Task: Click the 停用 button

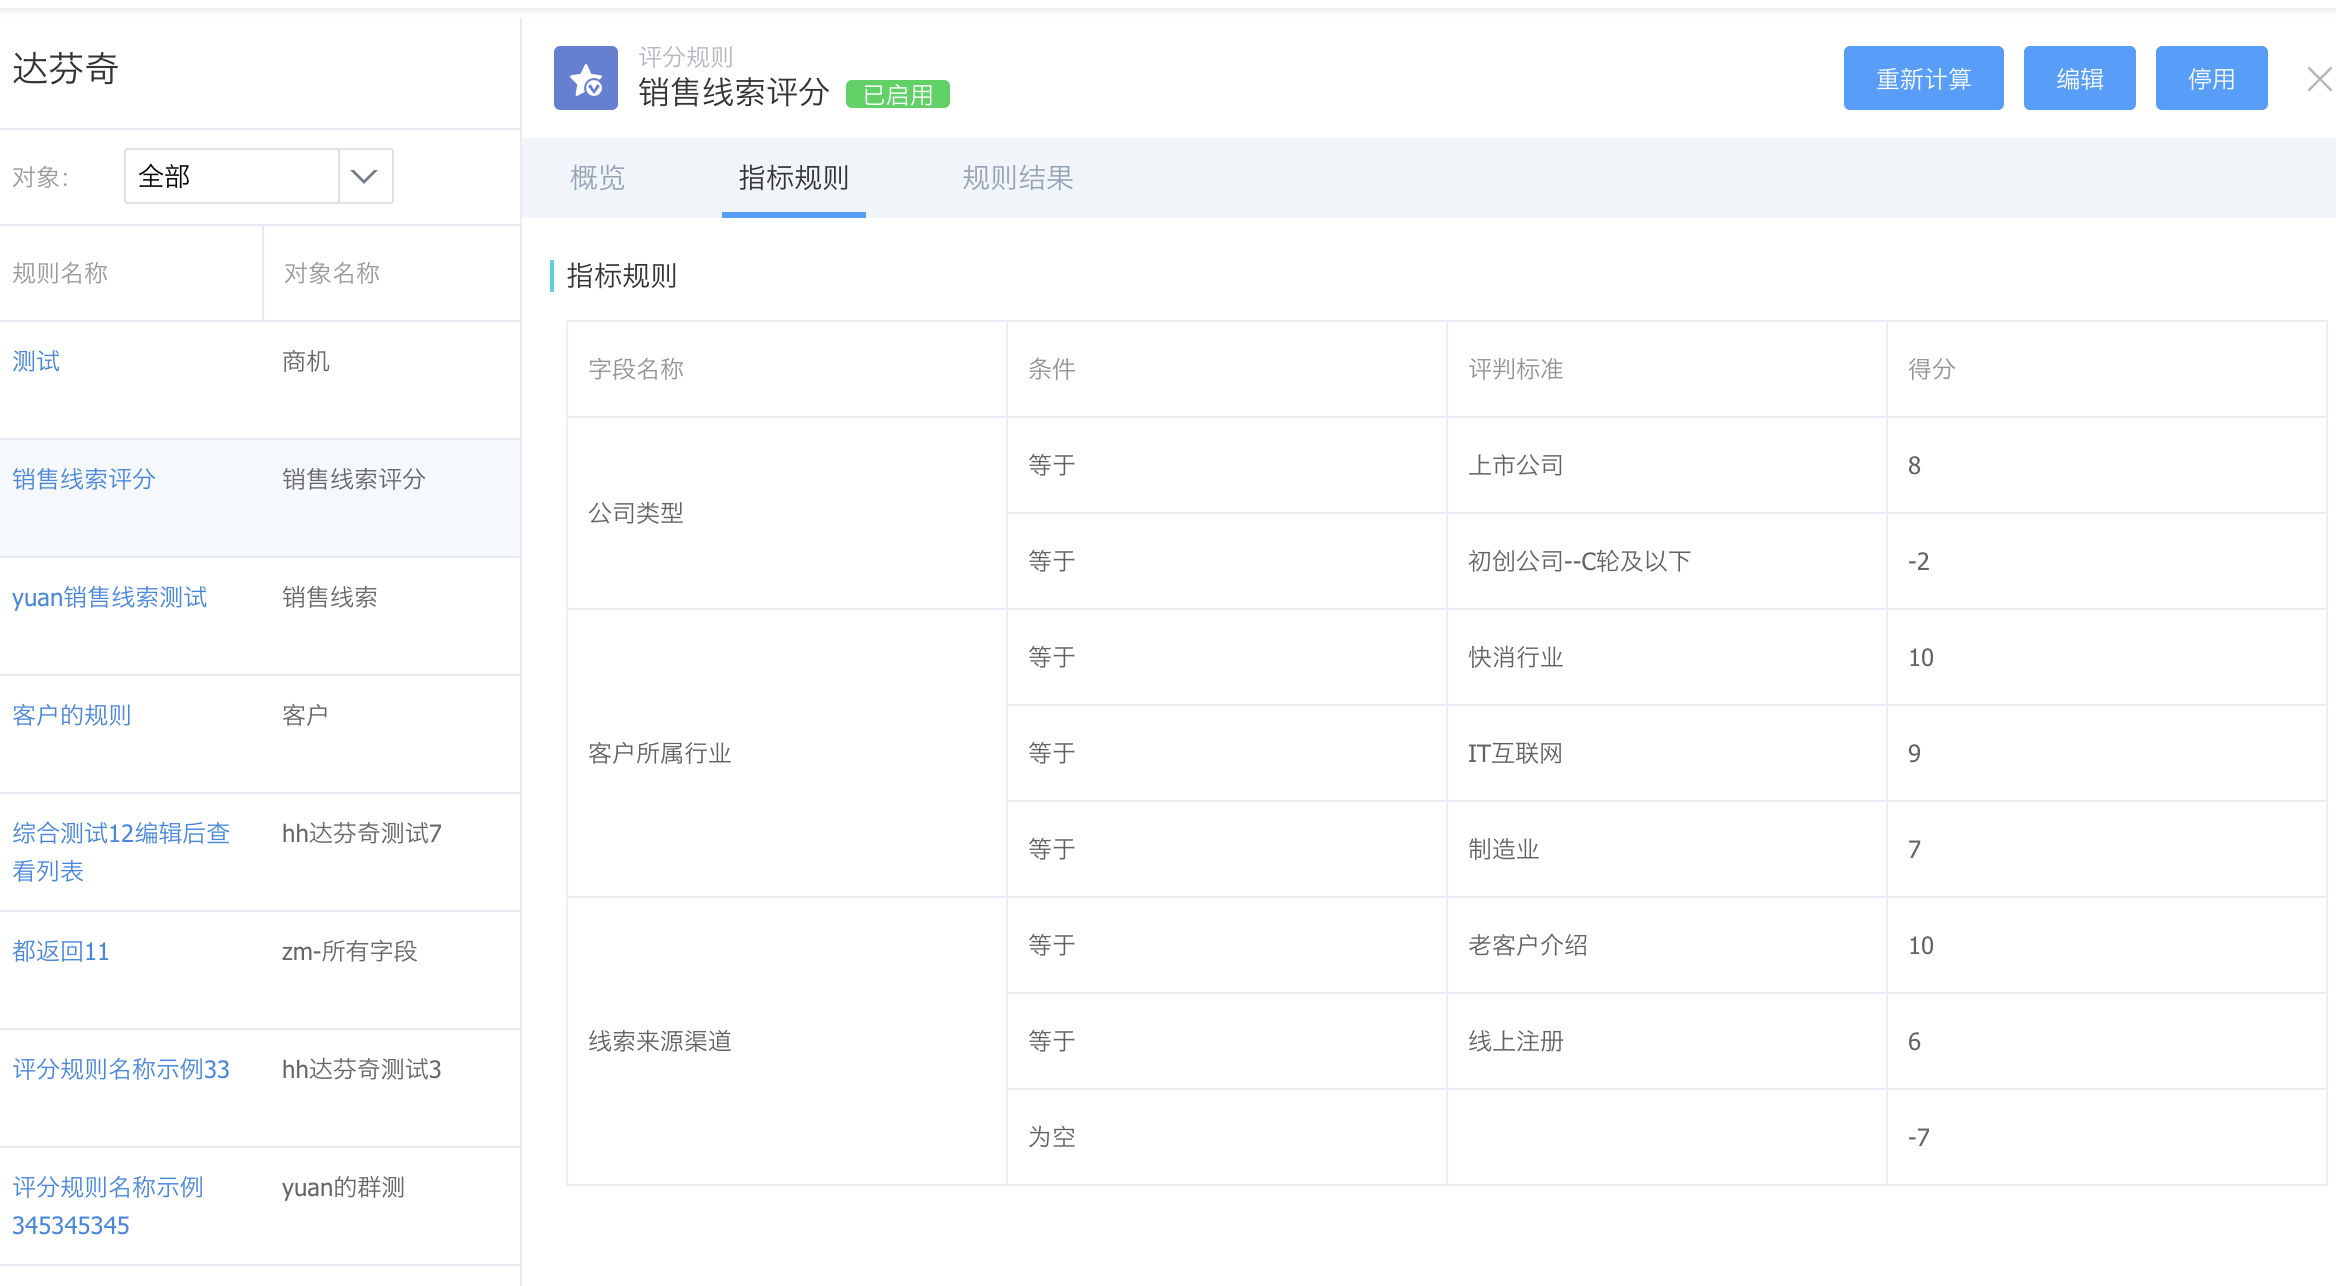Action: click(2211, 78)
